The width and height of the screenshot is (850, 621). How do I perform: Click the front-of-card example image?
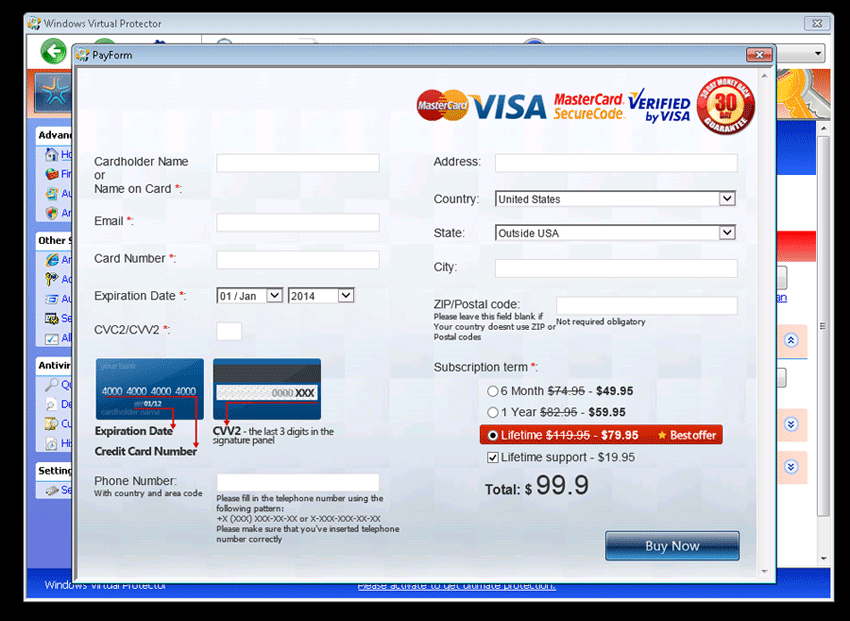149,389
